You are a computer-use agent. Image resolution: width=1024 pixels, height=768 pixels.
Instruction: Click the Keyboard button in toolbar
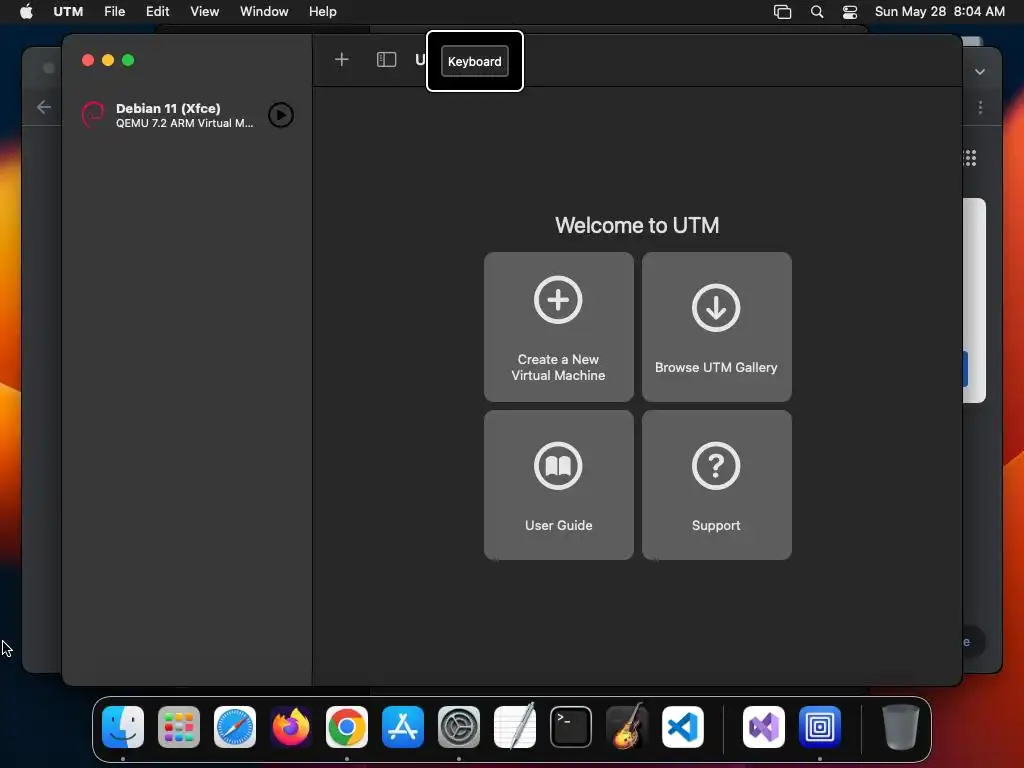pos(475,61)
